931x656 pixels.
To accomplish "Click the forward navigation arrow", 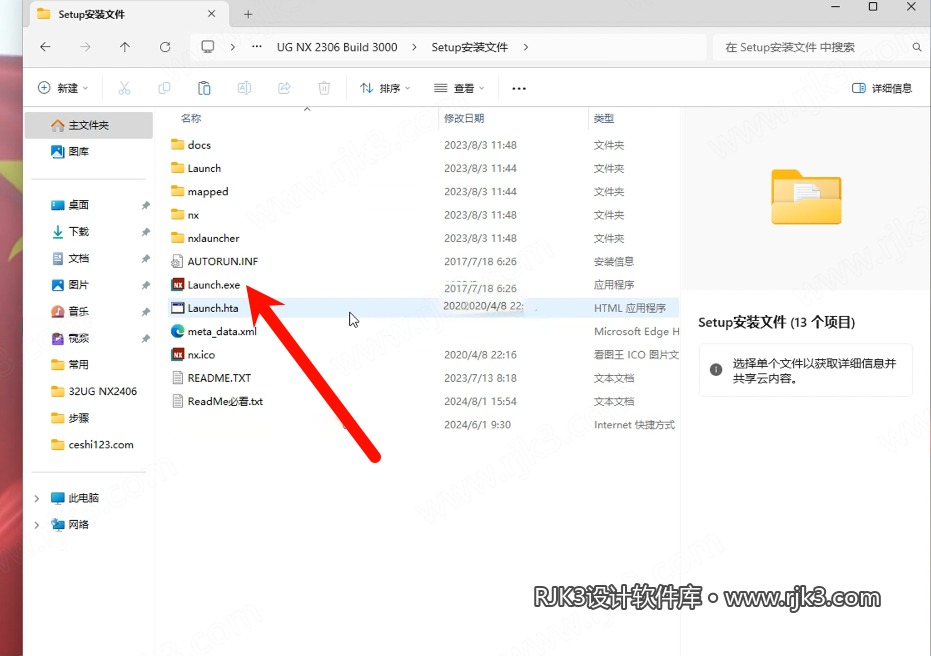I will (x=85, y=47).
